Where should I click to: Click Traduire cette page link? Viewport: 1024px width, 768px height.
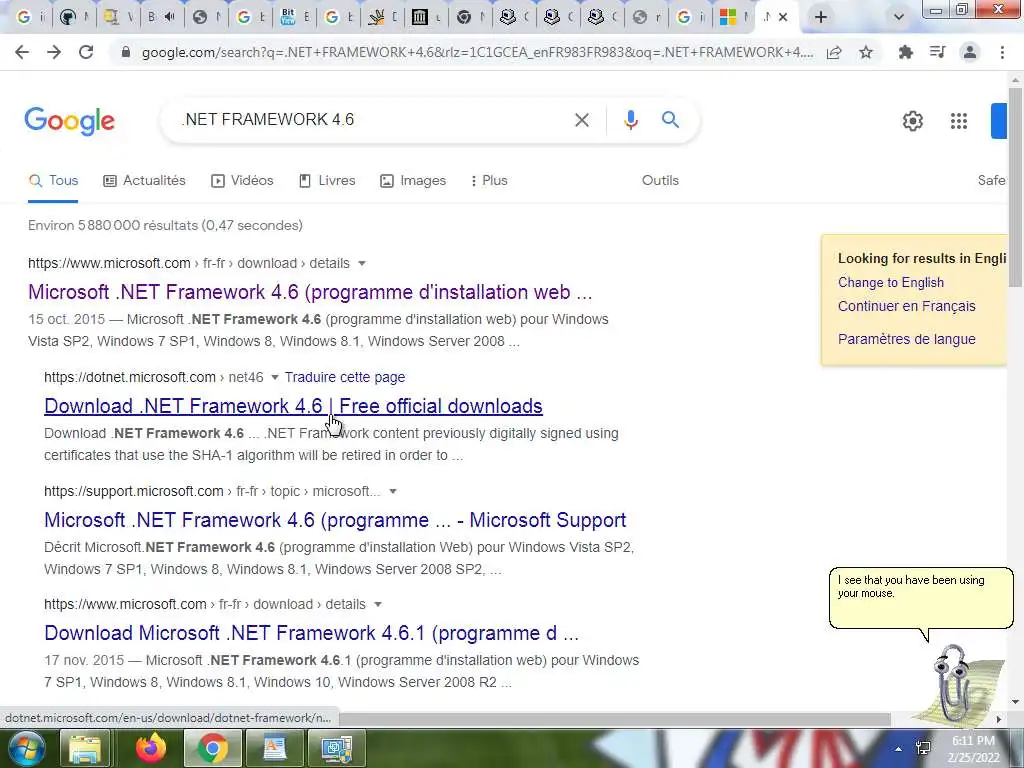(x=345, y=377)
